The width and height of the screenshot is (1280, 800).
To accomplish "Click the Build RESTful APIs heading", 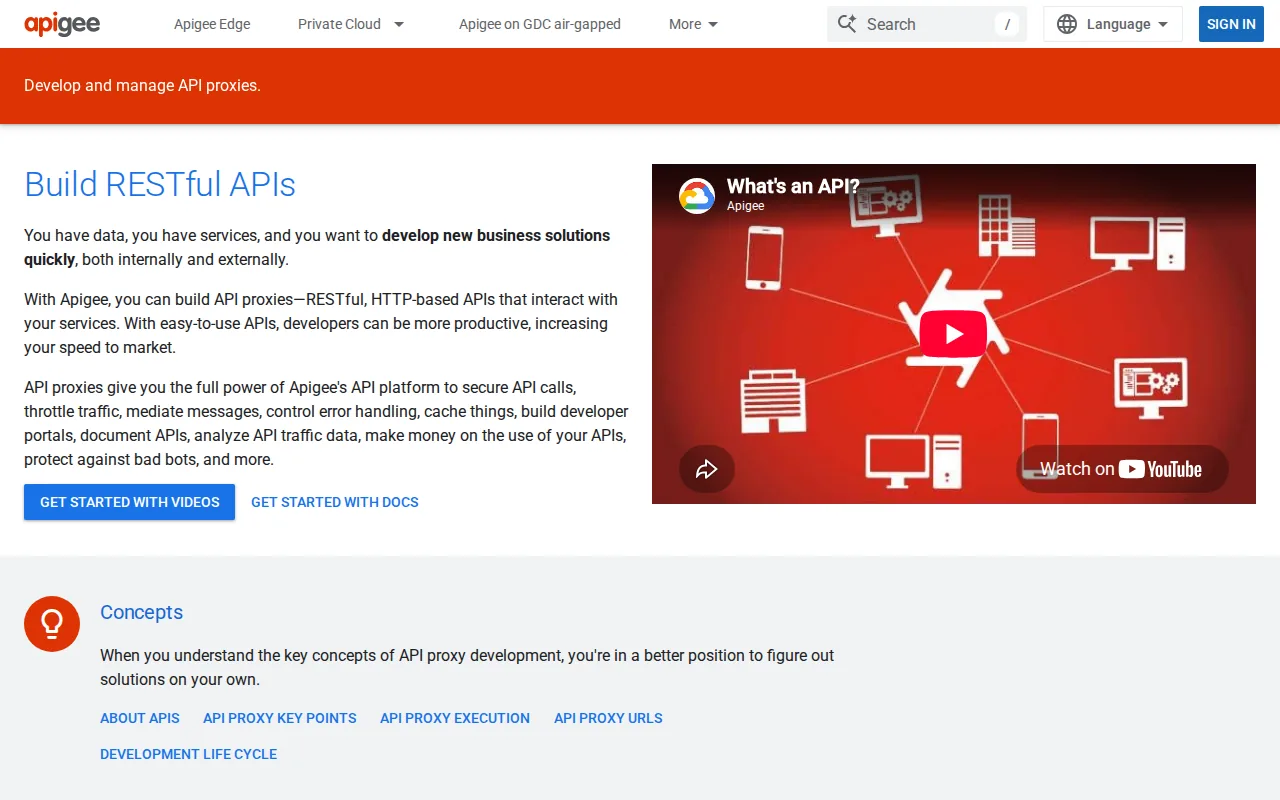I will (160, 184).
